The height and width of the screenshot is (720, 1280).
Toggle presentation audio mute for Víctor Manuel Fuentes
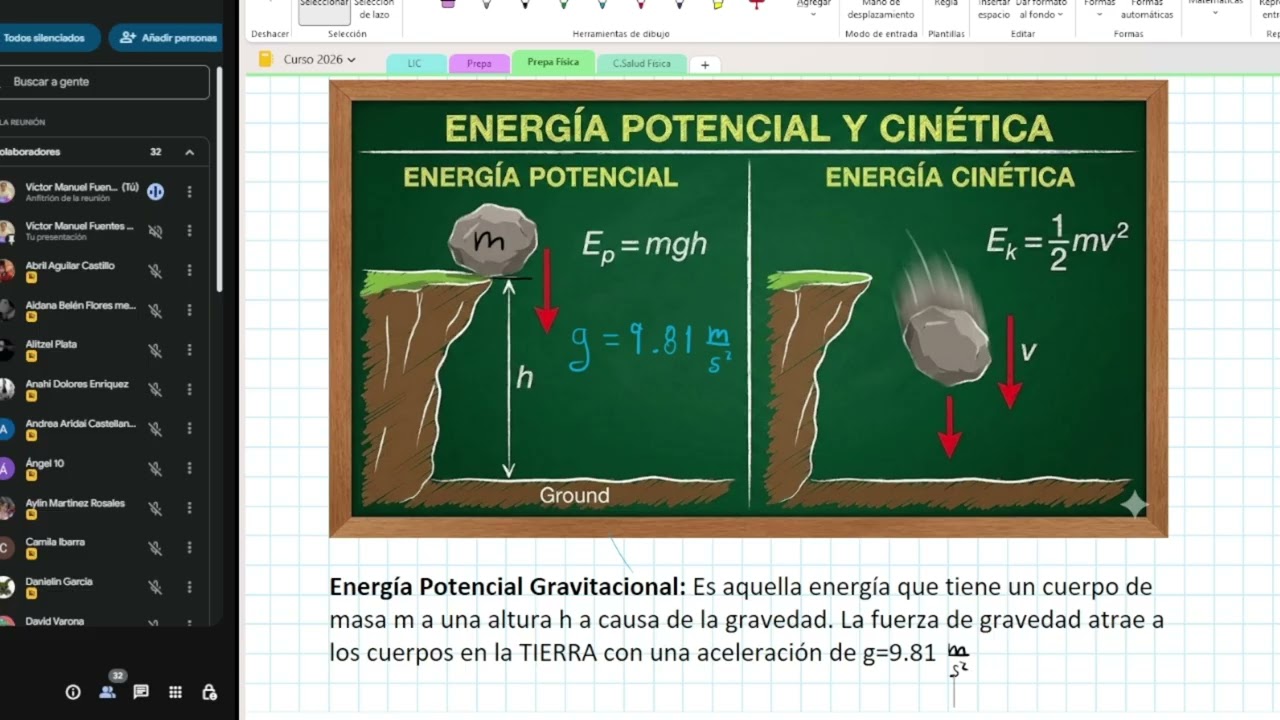(x=155, y=231)
